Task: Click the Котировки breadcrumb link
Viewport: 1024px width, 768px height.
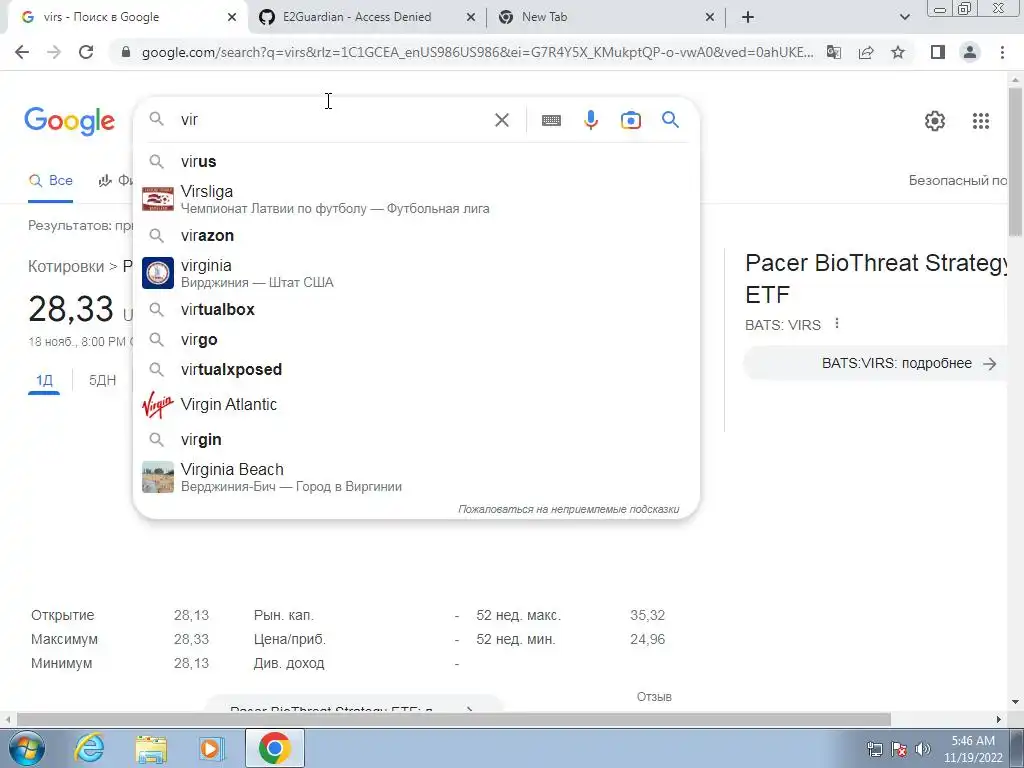Action: point(66,266)
